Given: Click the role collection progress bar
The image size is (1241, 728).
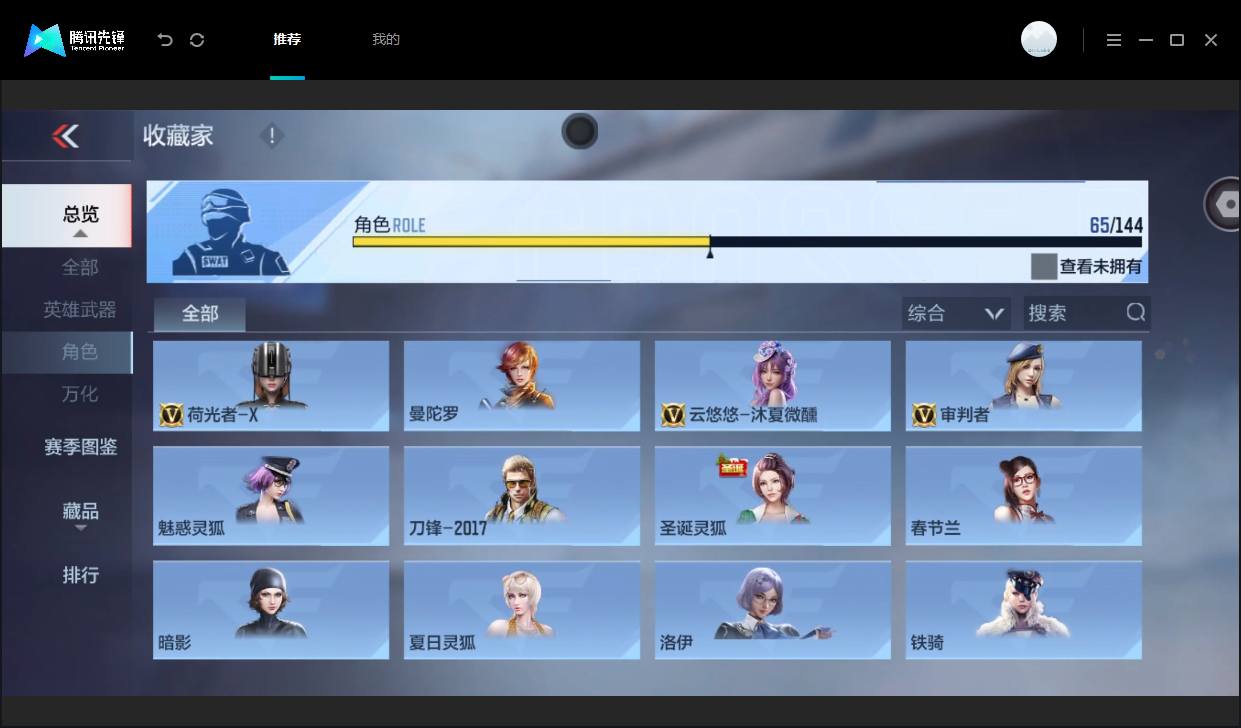Looking at the screenshot, I should pyautogui.click(x=747, y=241).
